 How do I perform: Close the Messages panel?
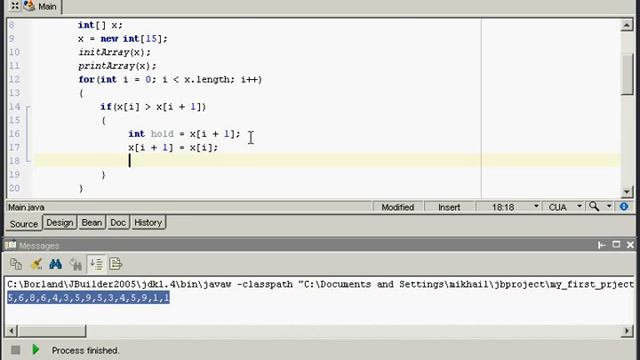pyautogui.click(x=630, y=244)
